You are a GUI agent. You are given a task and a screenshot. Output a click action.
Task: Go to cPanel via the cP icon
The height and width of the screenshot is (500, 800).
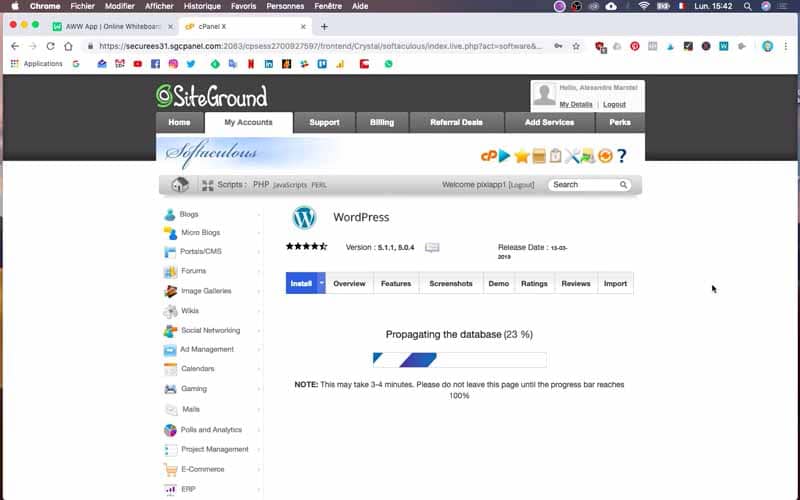point(488,156)
